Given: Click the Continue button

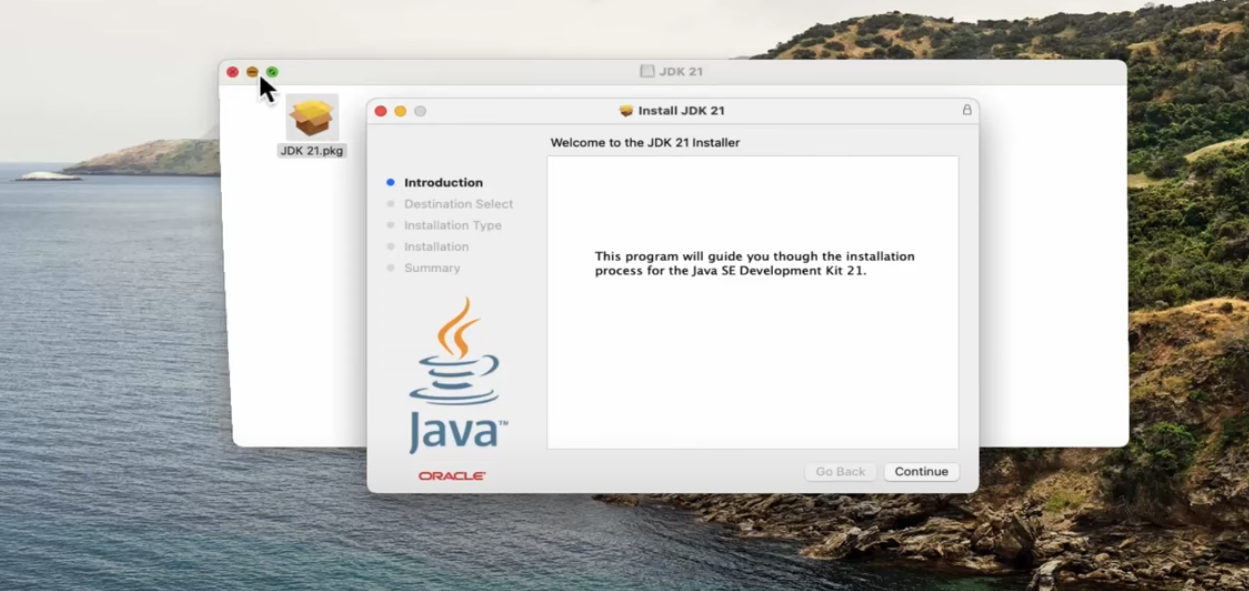Looking at the screenshot, I should (920, 471).
